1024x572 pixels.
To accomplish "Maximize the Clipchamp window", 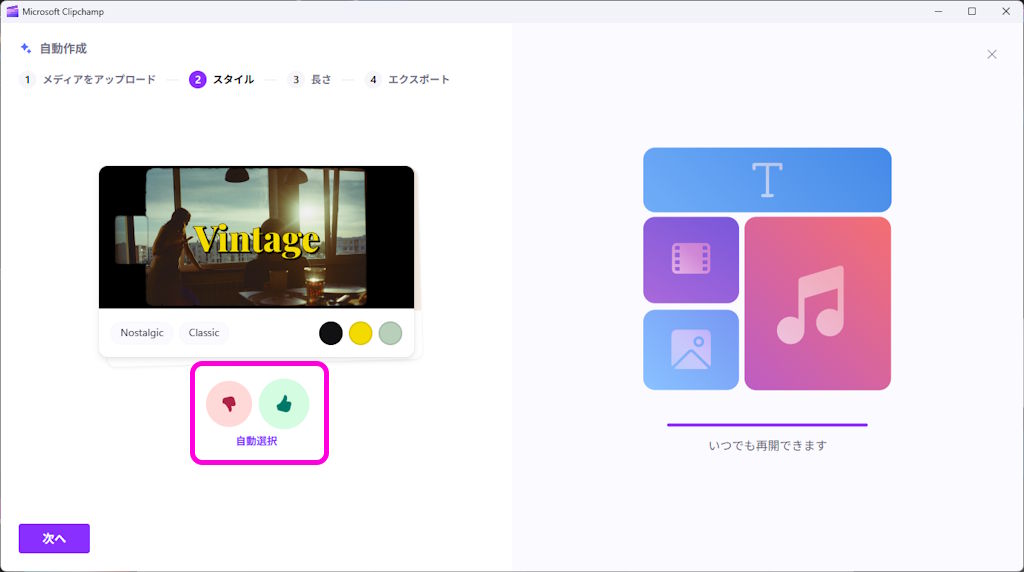I will pyautogui.click(x=972, y=11).
